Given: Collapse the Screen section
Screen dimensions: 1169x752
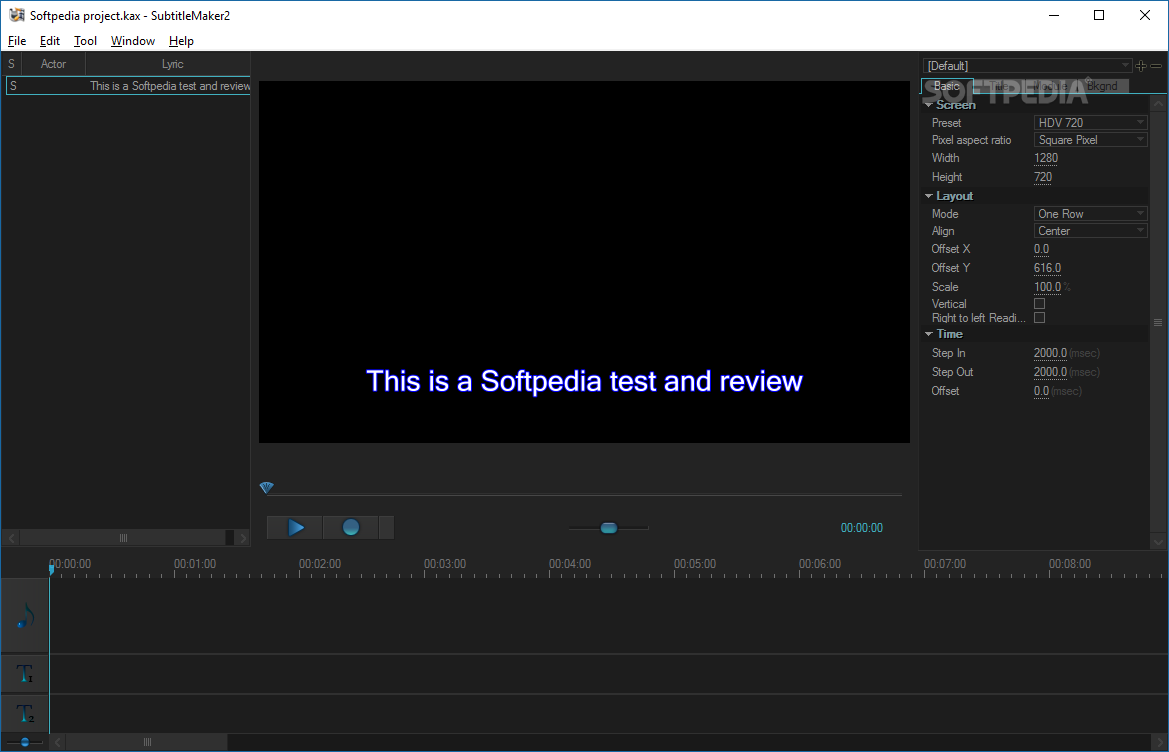Looking at the screenshot, I should point(929,105).
